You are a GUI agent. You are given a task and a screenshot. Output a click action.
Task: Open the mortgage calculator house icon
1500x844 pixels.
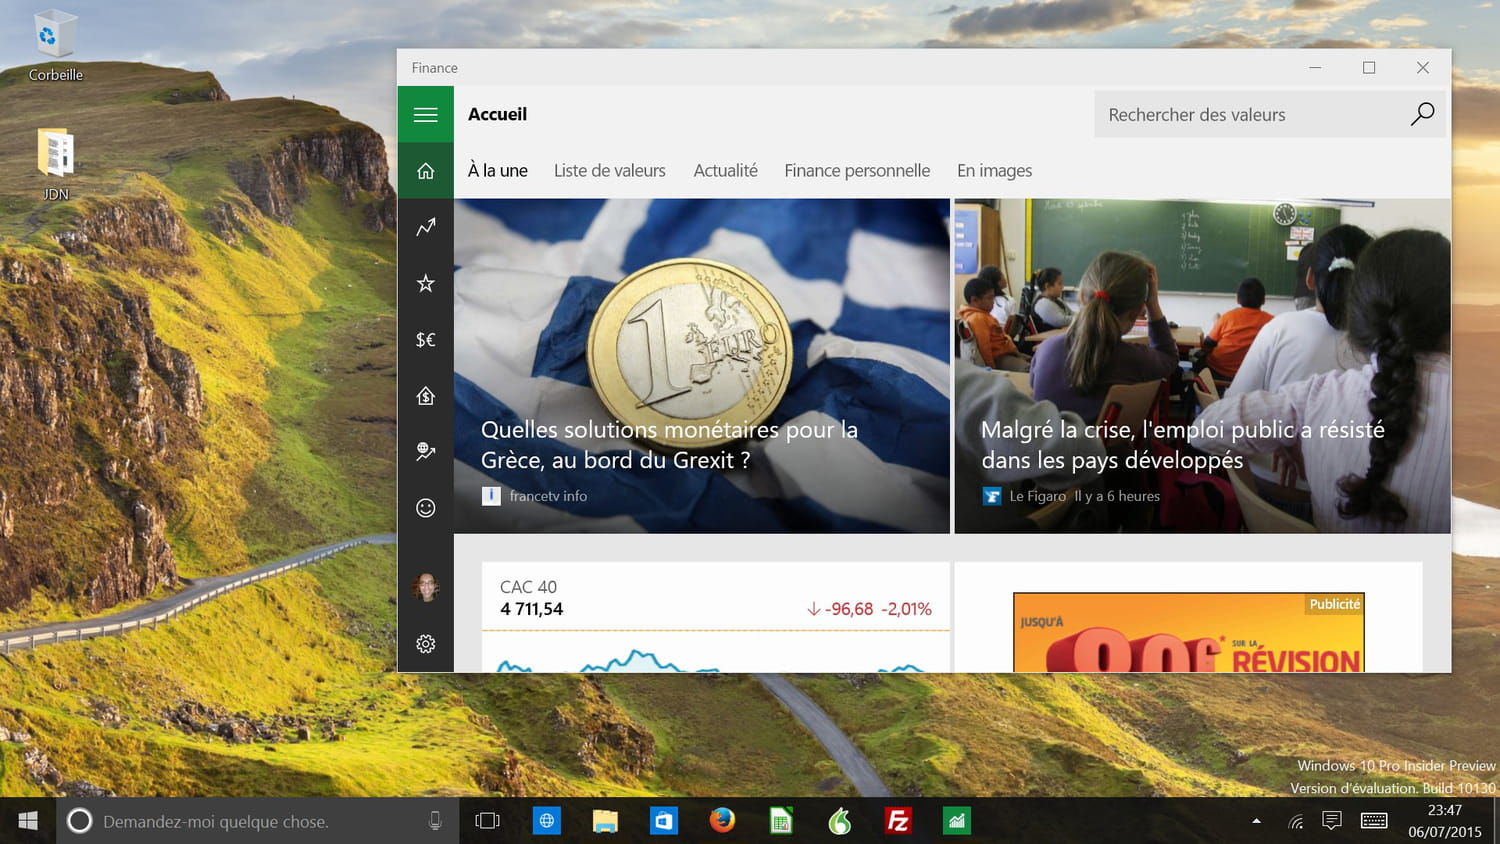pyautogui.click(x=425, y=396)
